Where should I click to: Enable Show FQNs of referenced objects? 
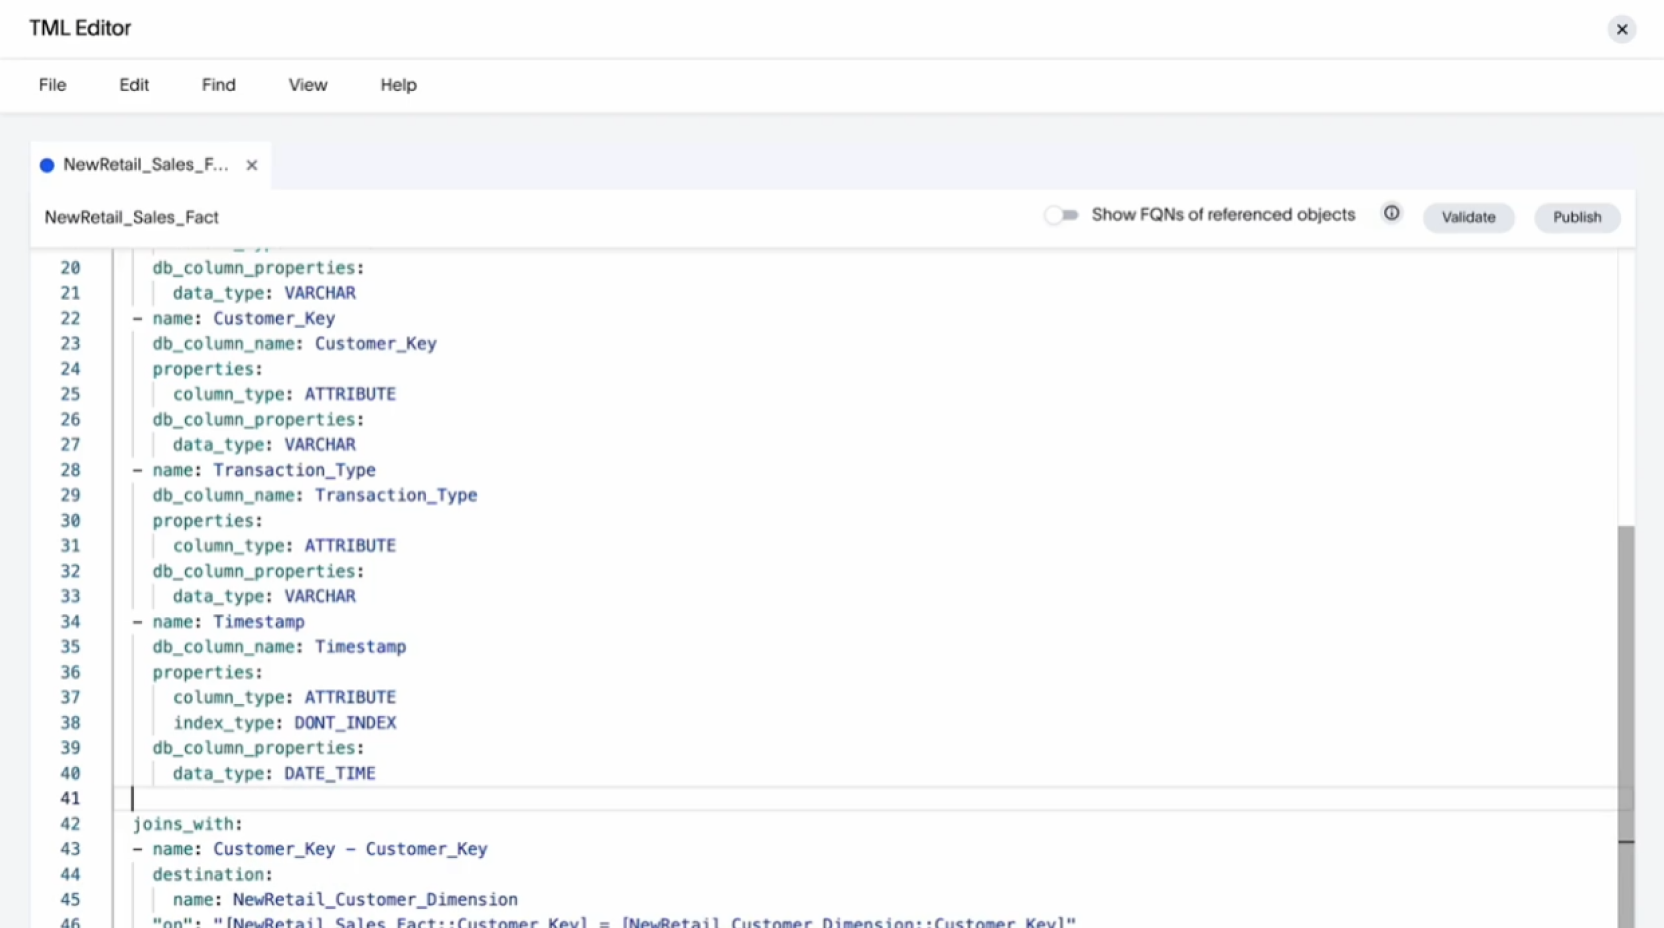(x=1062, y=214)
